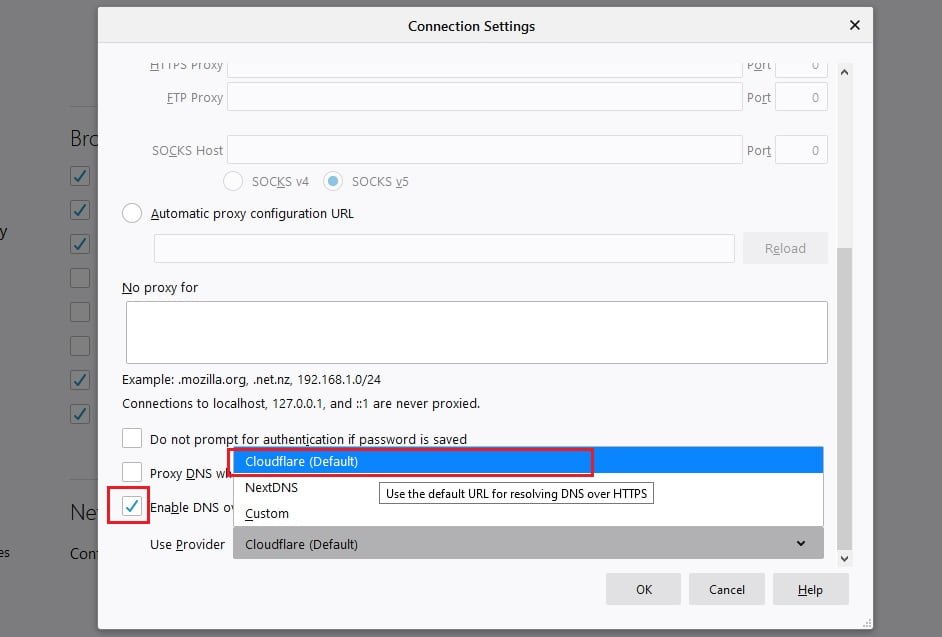Choose Automatic proxy configuration URL option
The width and height of the screenshot is (942, 637).
132,213
